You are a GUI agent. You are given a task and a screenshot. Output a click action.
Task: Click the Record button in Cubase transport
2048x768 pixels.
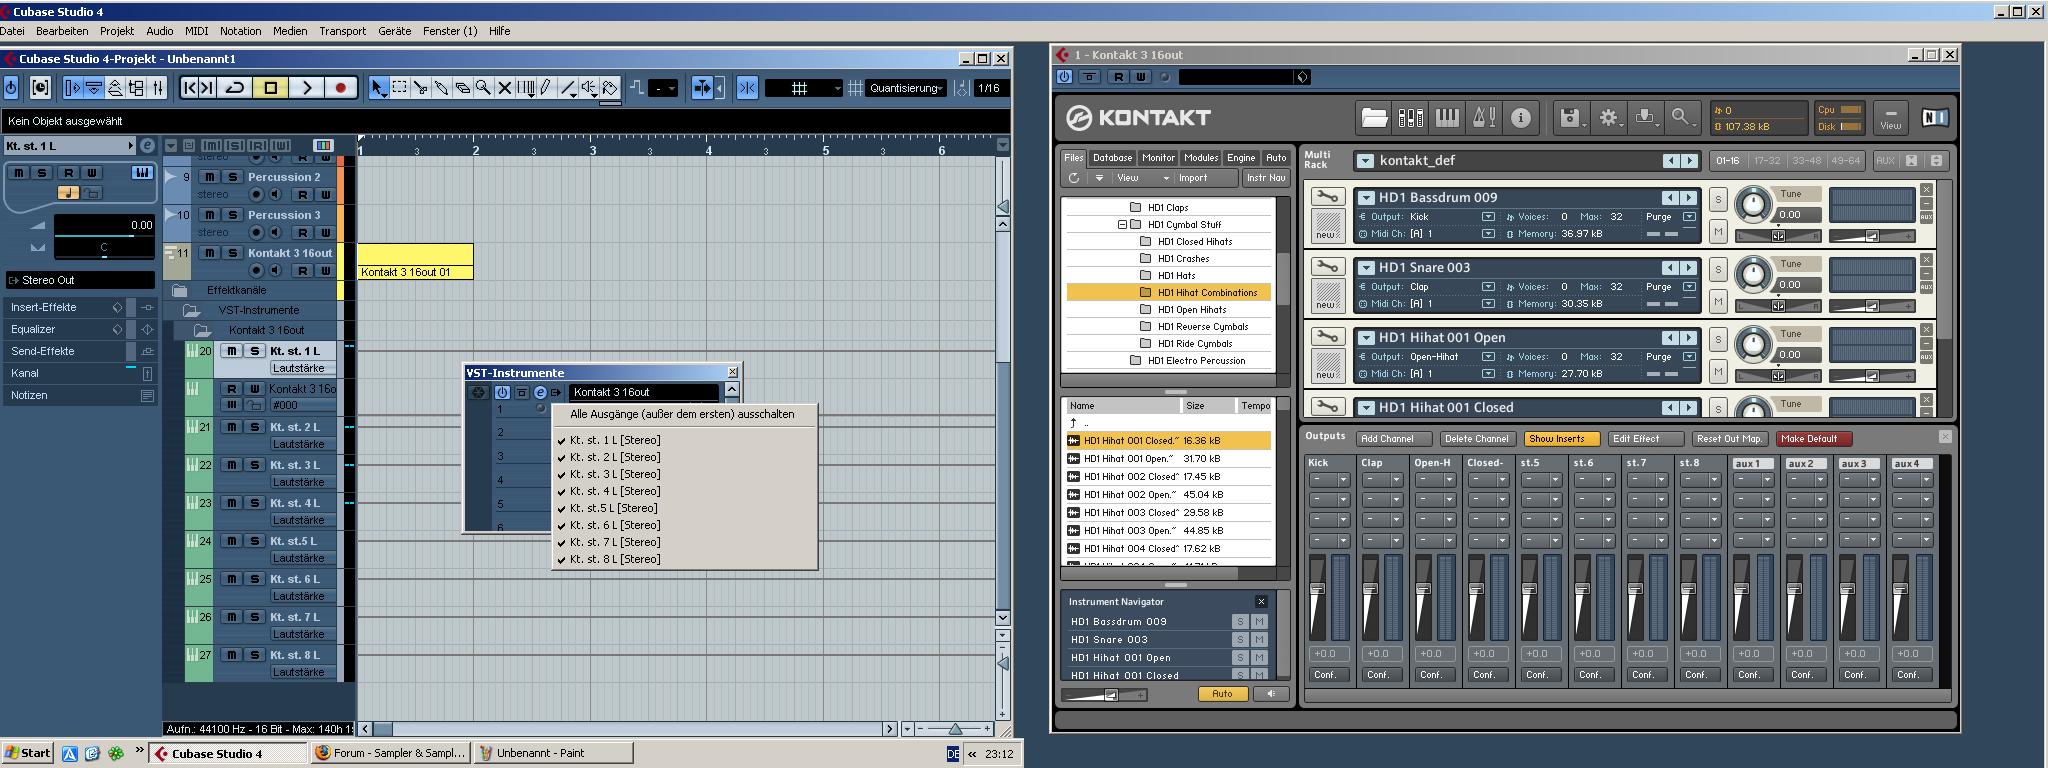340,88
